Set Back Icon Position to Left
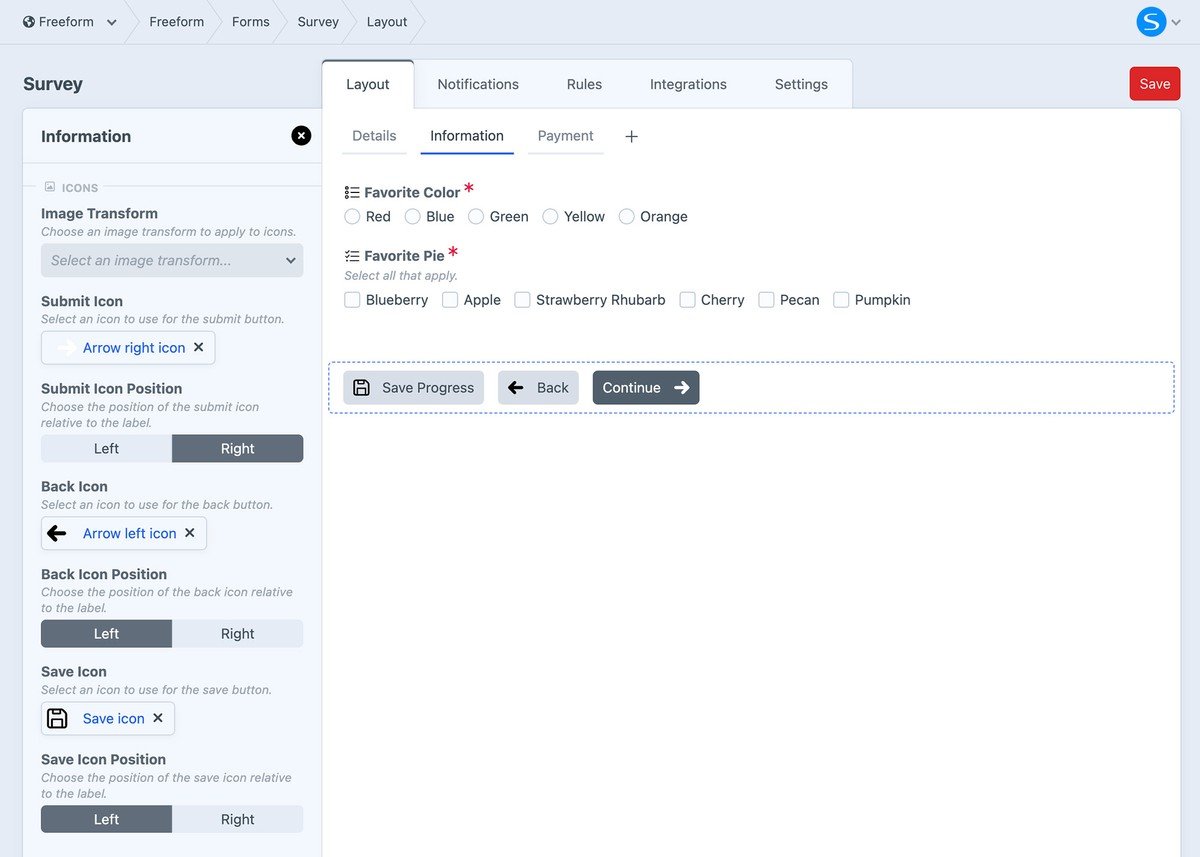This screenshot has width=1200, height=857. 106,633
